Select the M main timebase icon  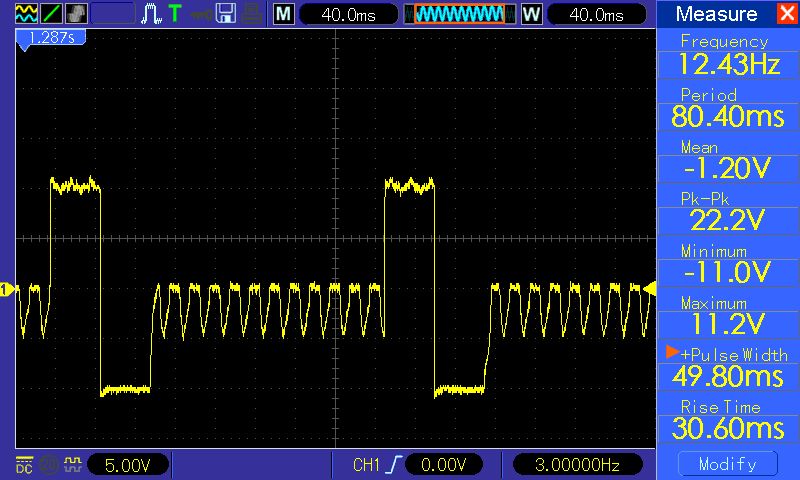[284, 14]
